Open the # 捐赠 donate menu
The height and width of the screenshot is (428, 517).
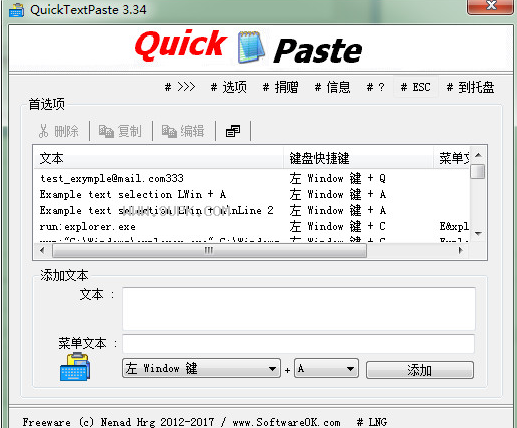pos(281,87)
